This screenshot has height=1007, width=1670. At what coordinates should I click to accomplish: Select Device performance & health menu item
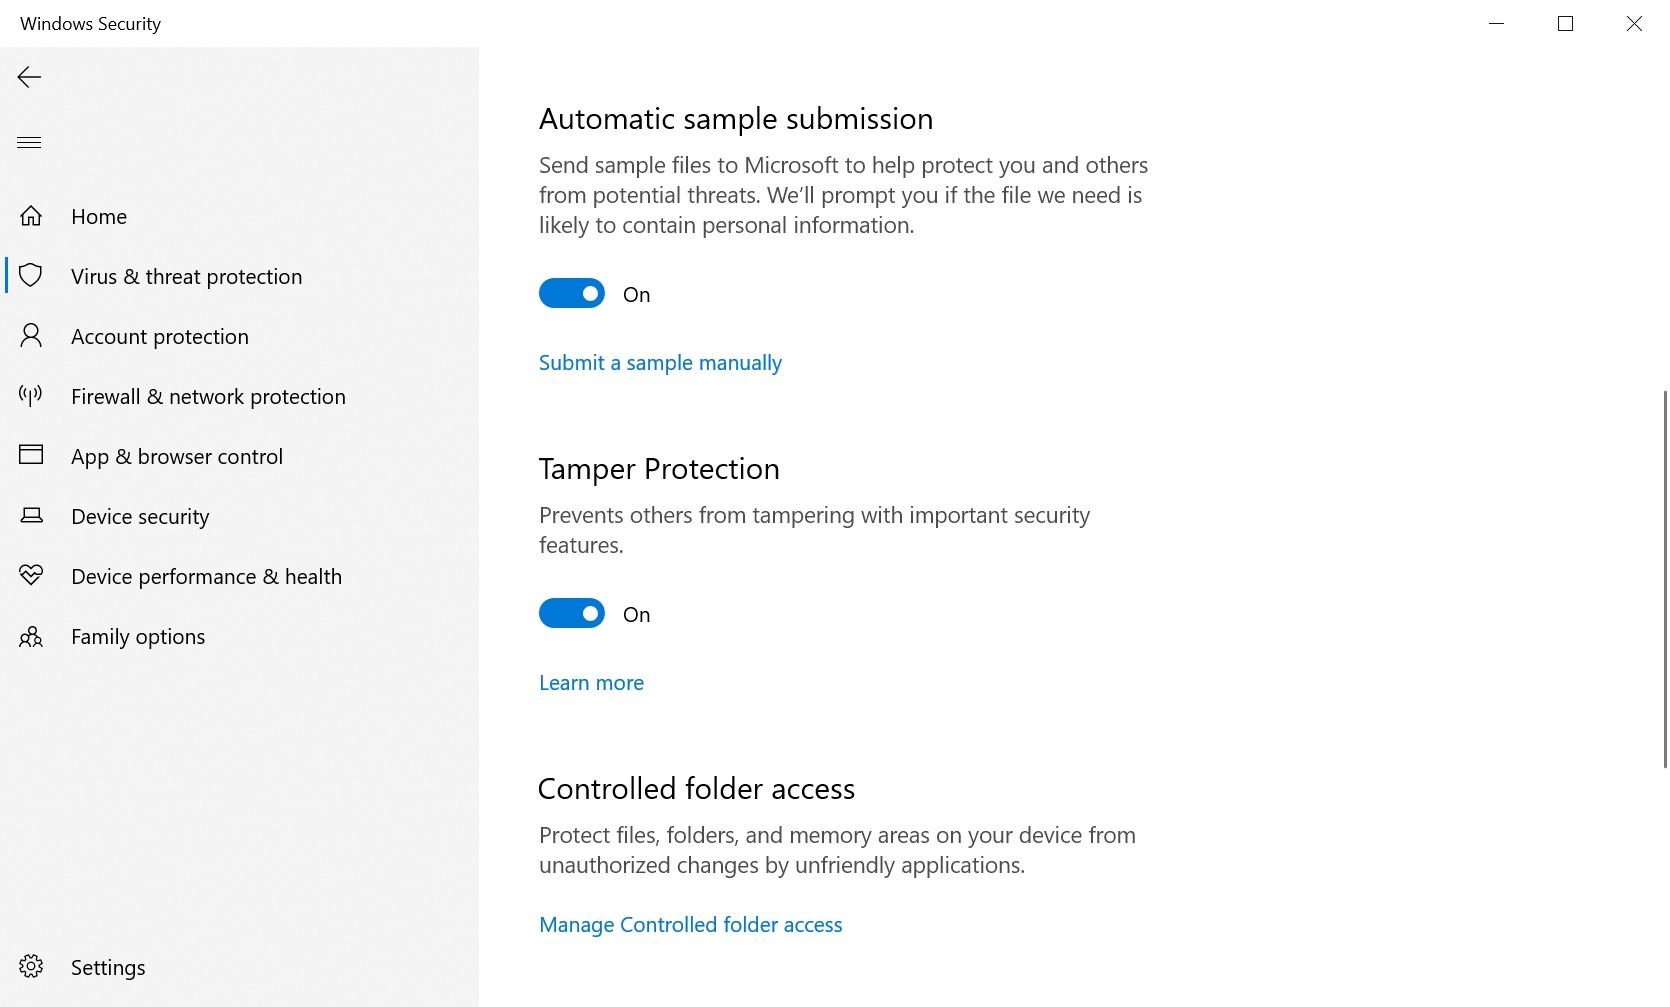[x=206, y=577]
